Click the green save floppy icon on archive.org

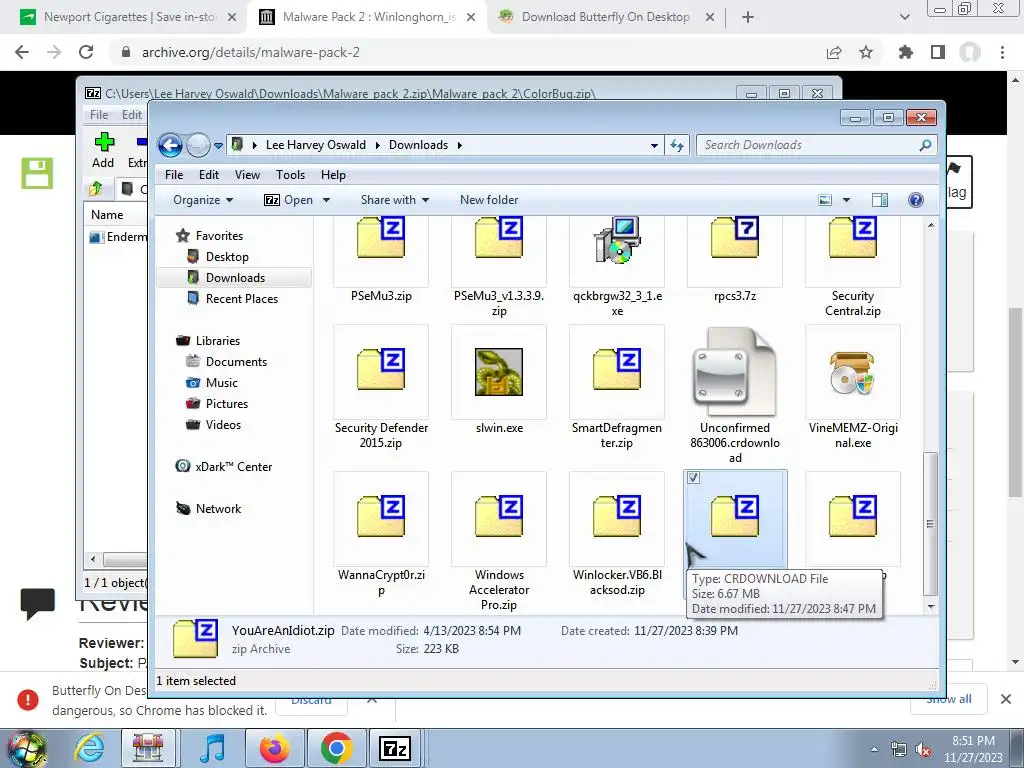pos(37,173)
